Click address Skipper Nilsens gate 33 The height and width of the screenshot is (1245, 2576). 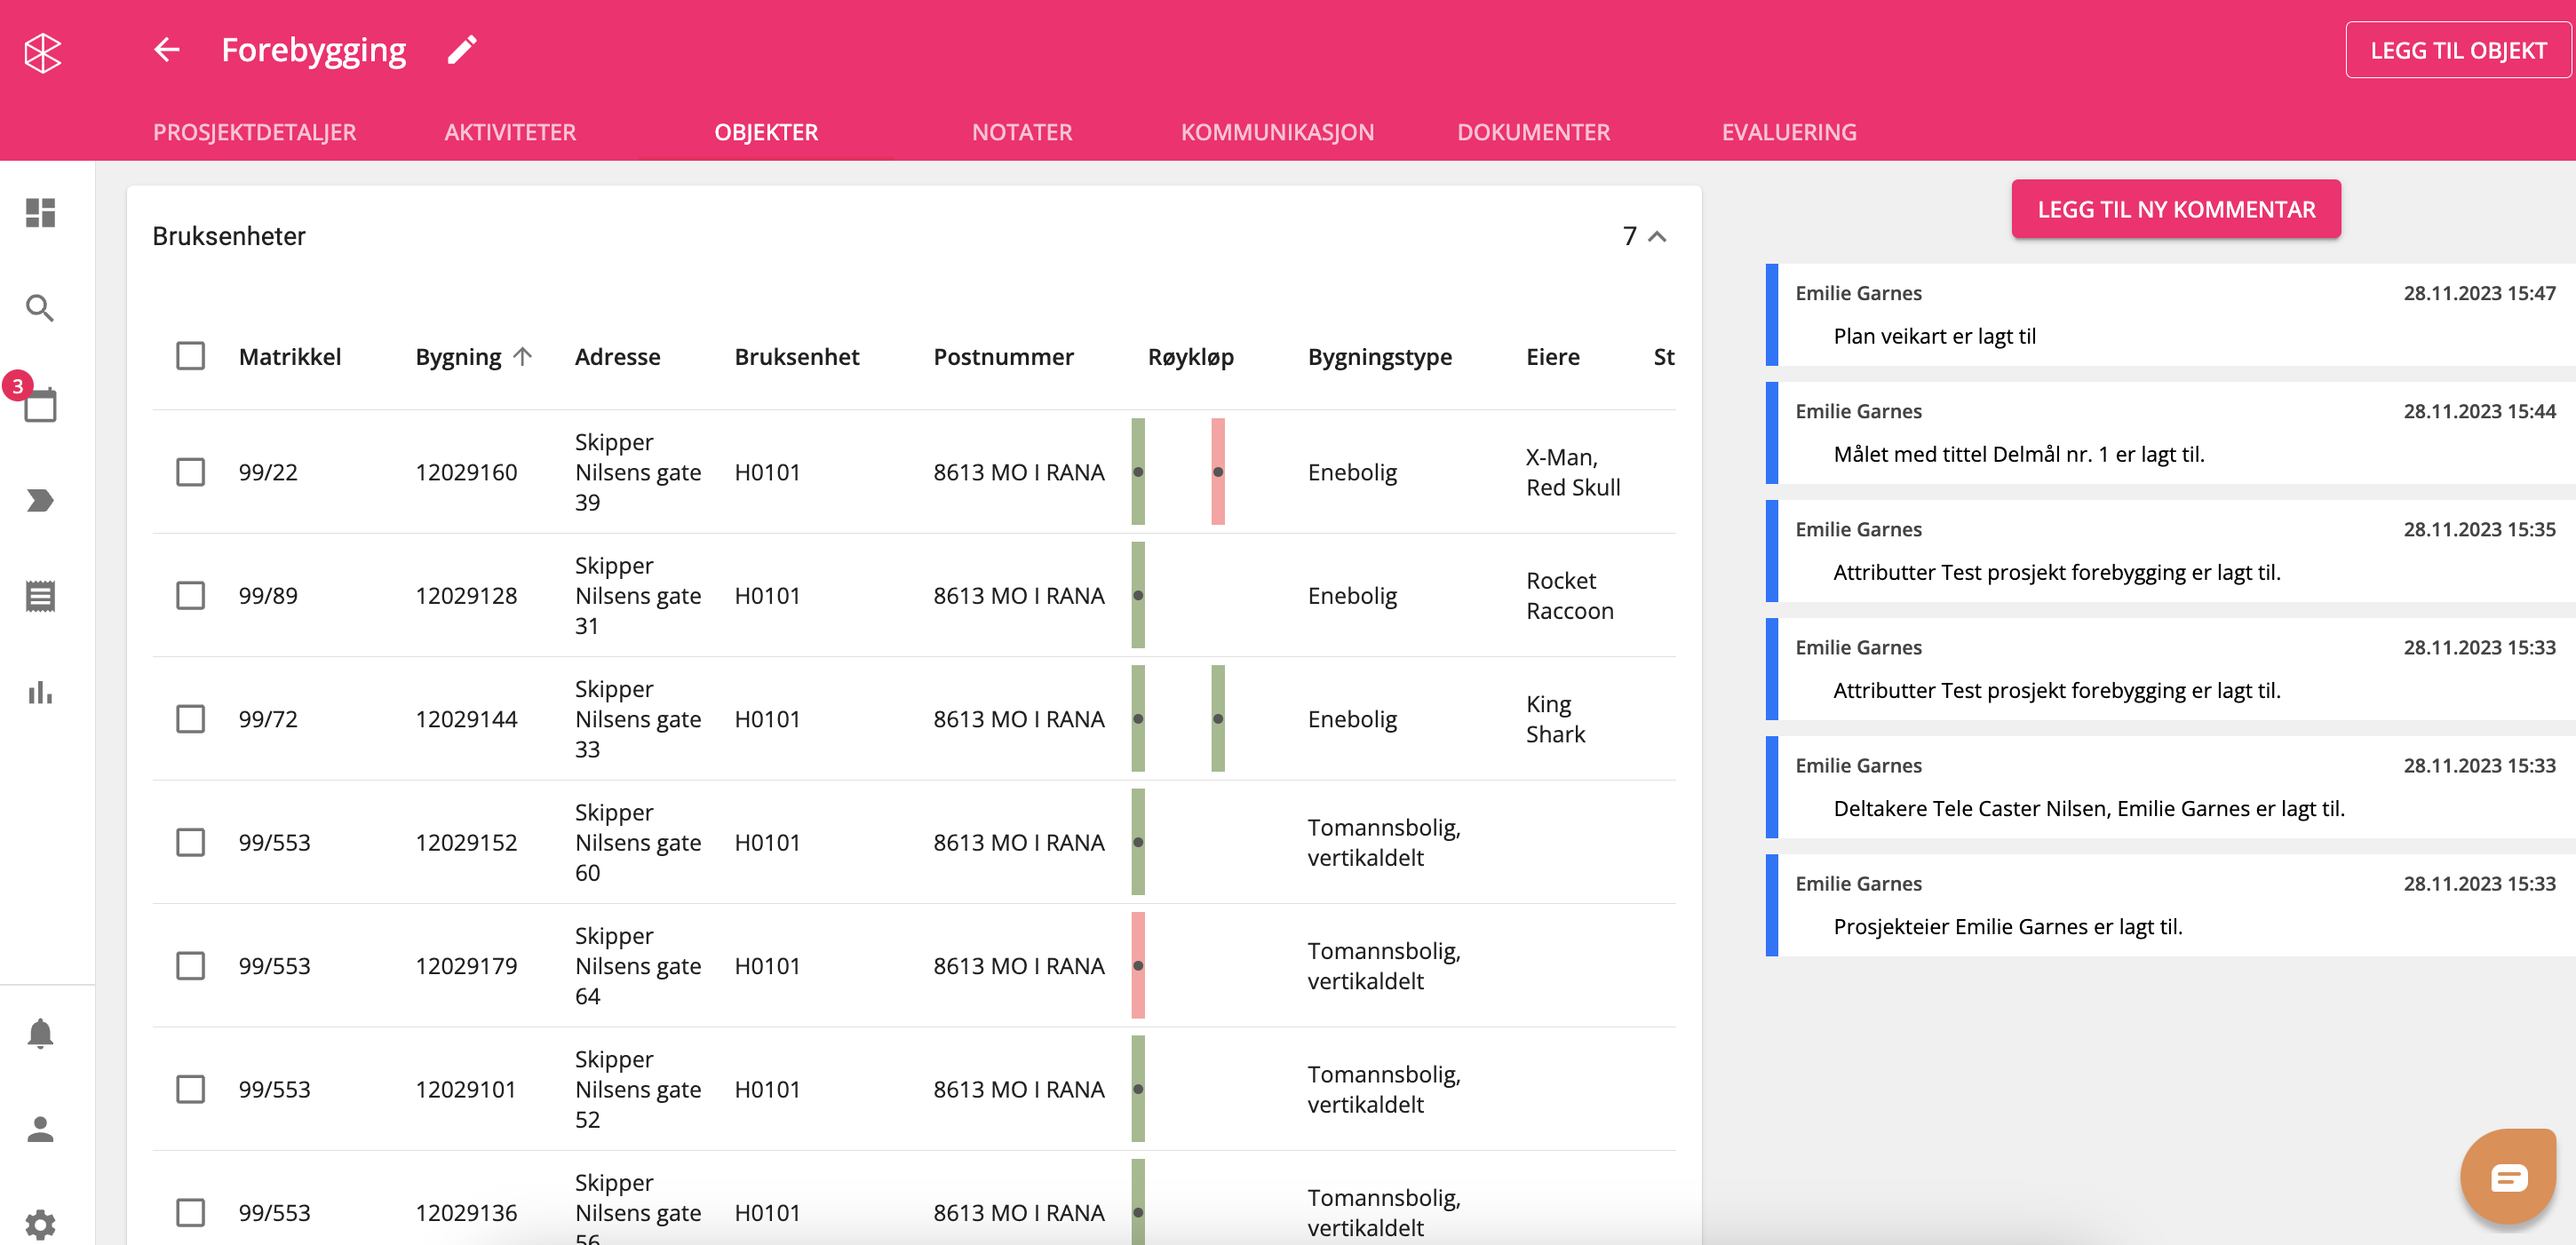pos(637,719)
